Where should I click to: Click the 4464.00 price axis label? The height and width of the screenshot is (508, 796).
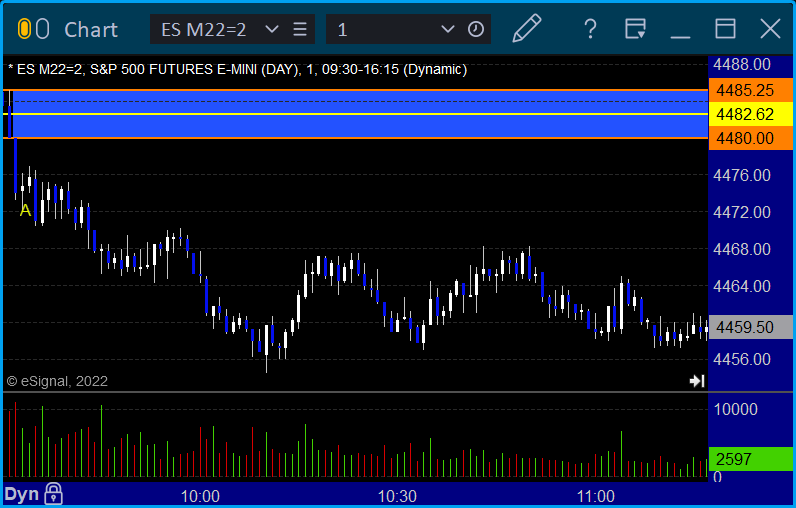(742, 286)
